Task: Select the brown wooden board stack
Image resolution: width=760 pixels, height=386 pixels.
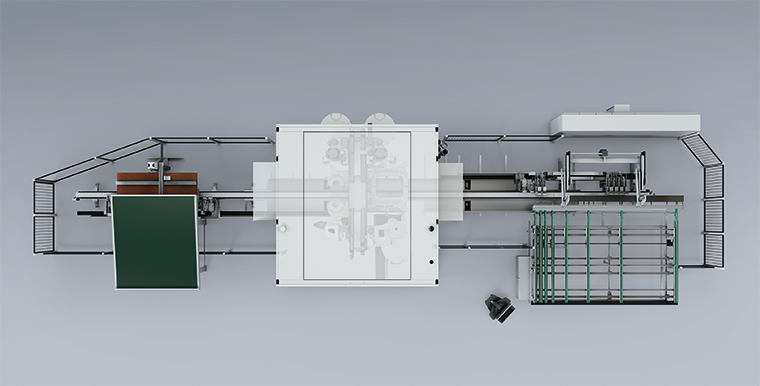Action: pyautogui.click(x=157, y=183)
